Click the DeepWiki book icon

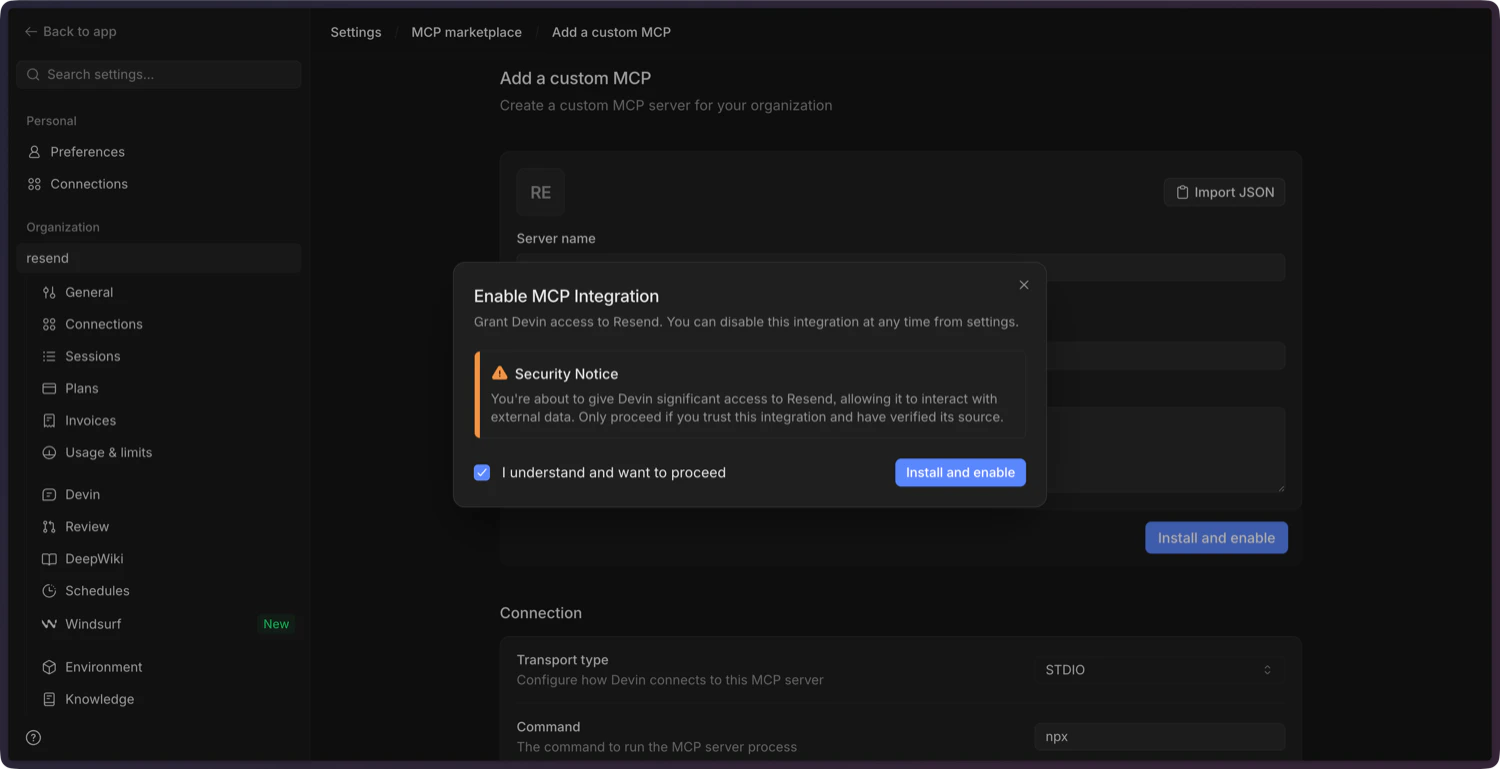click(x=49, y=559)
